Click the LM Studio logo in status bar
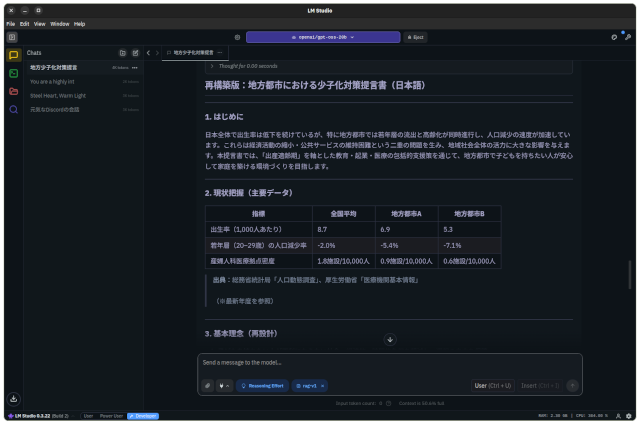640x425 pixels. click(11, 416)
